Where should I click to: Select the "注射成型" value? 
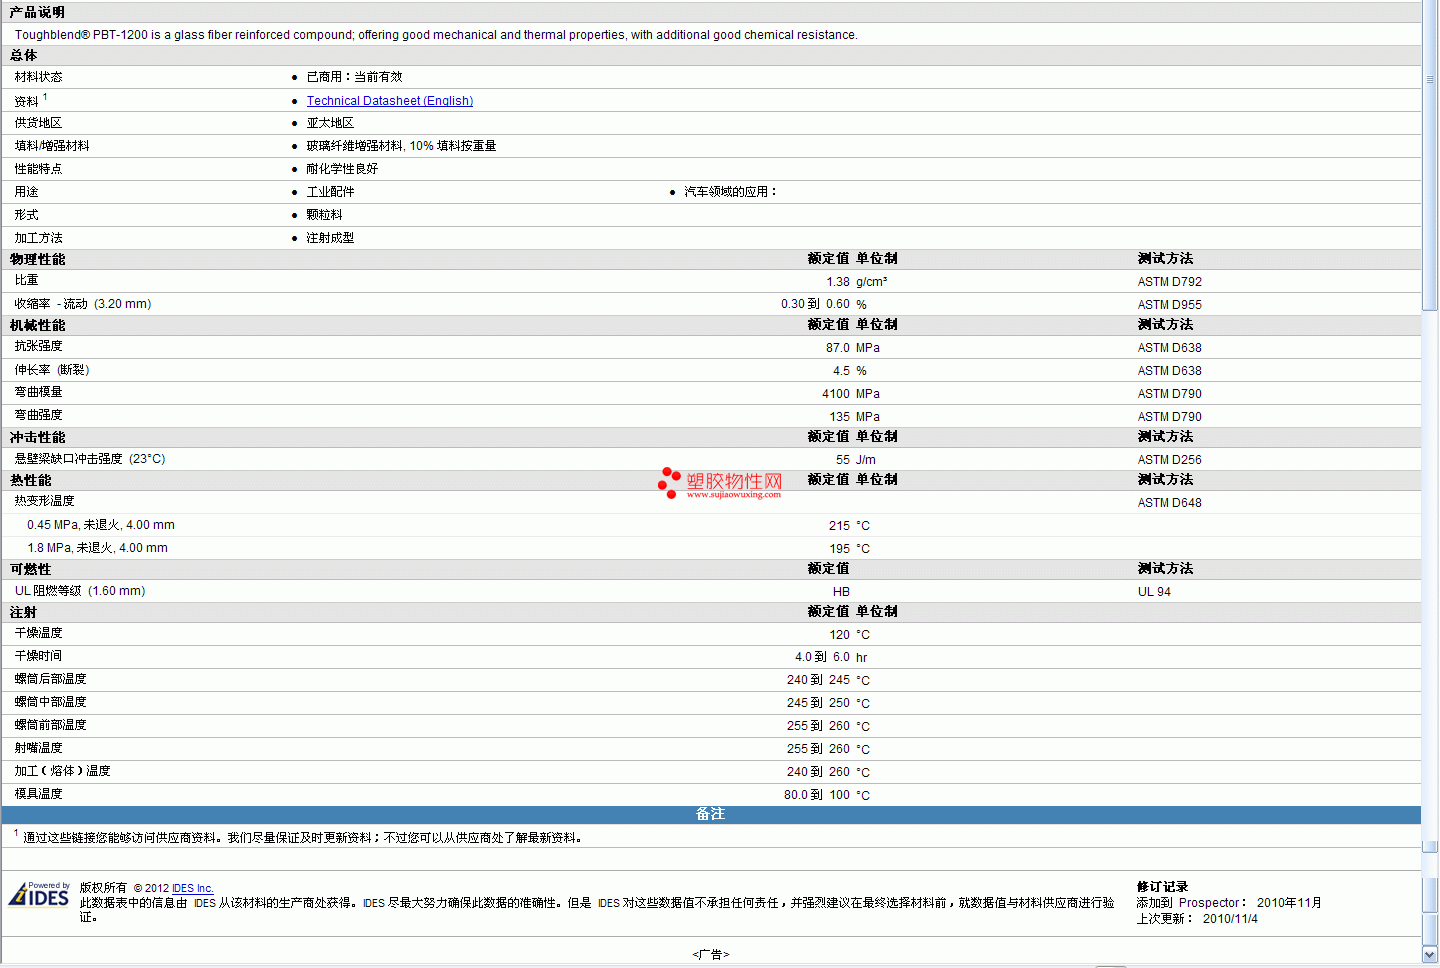[330, 238]
